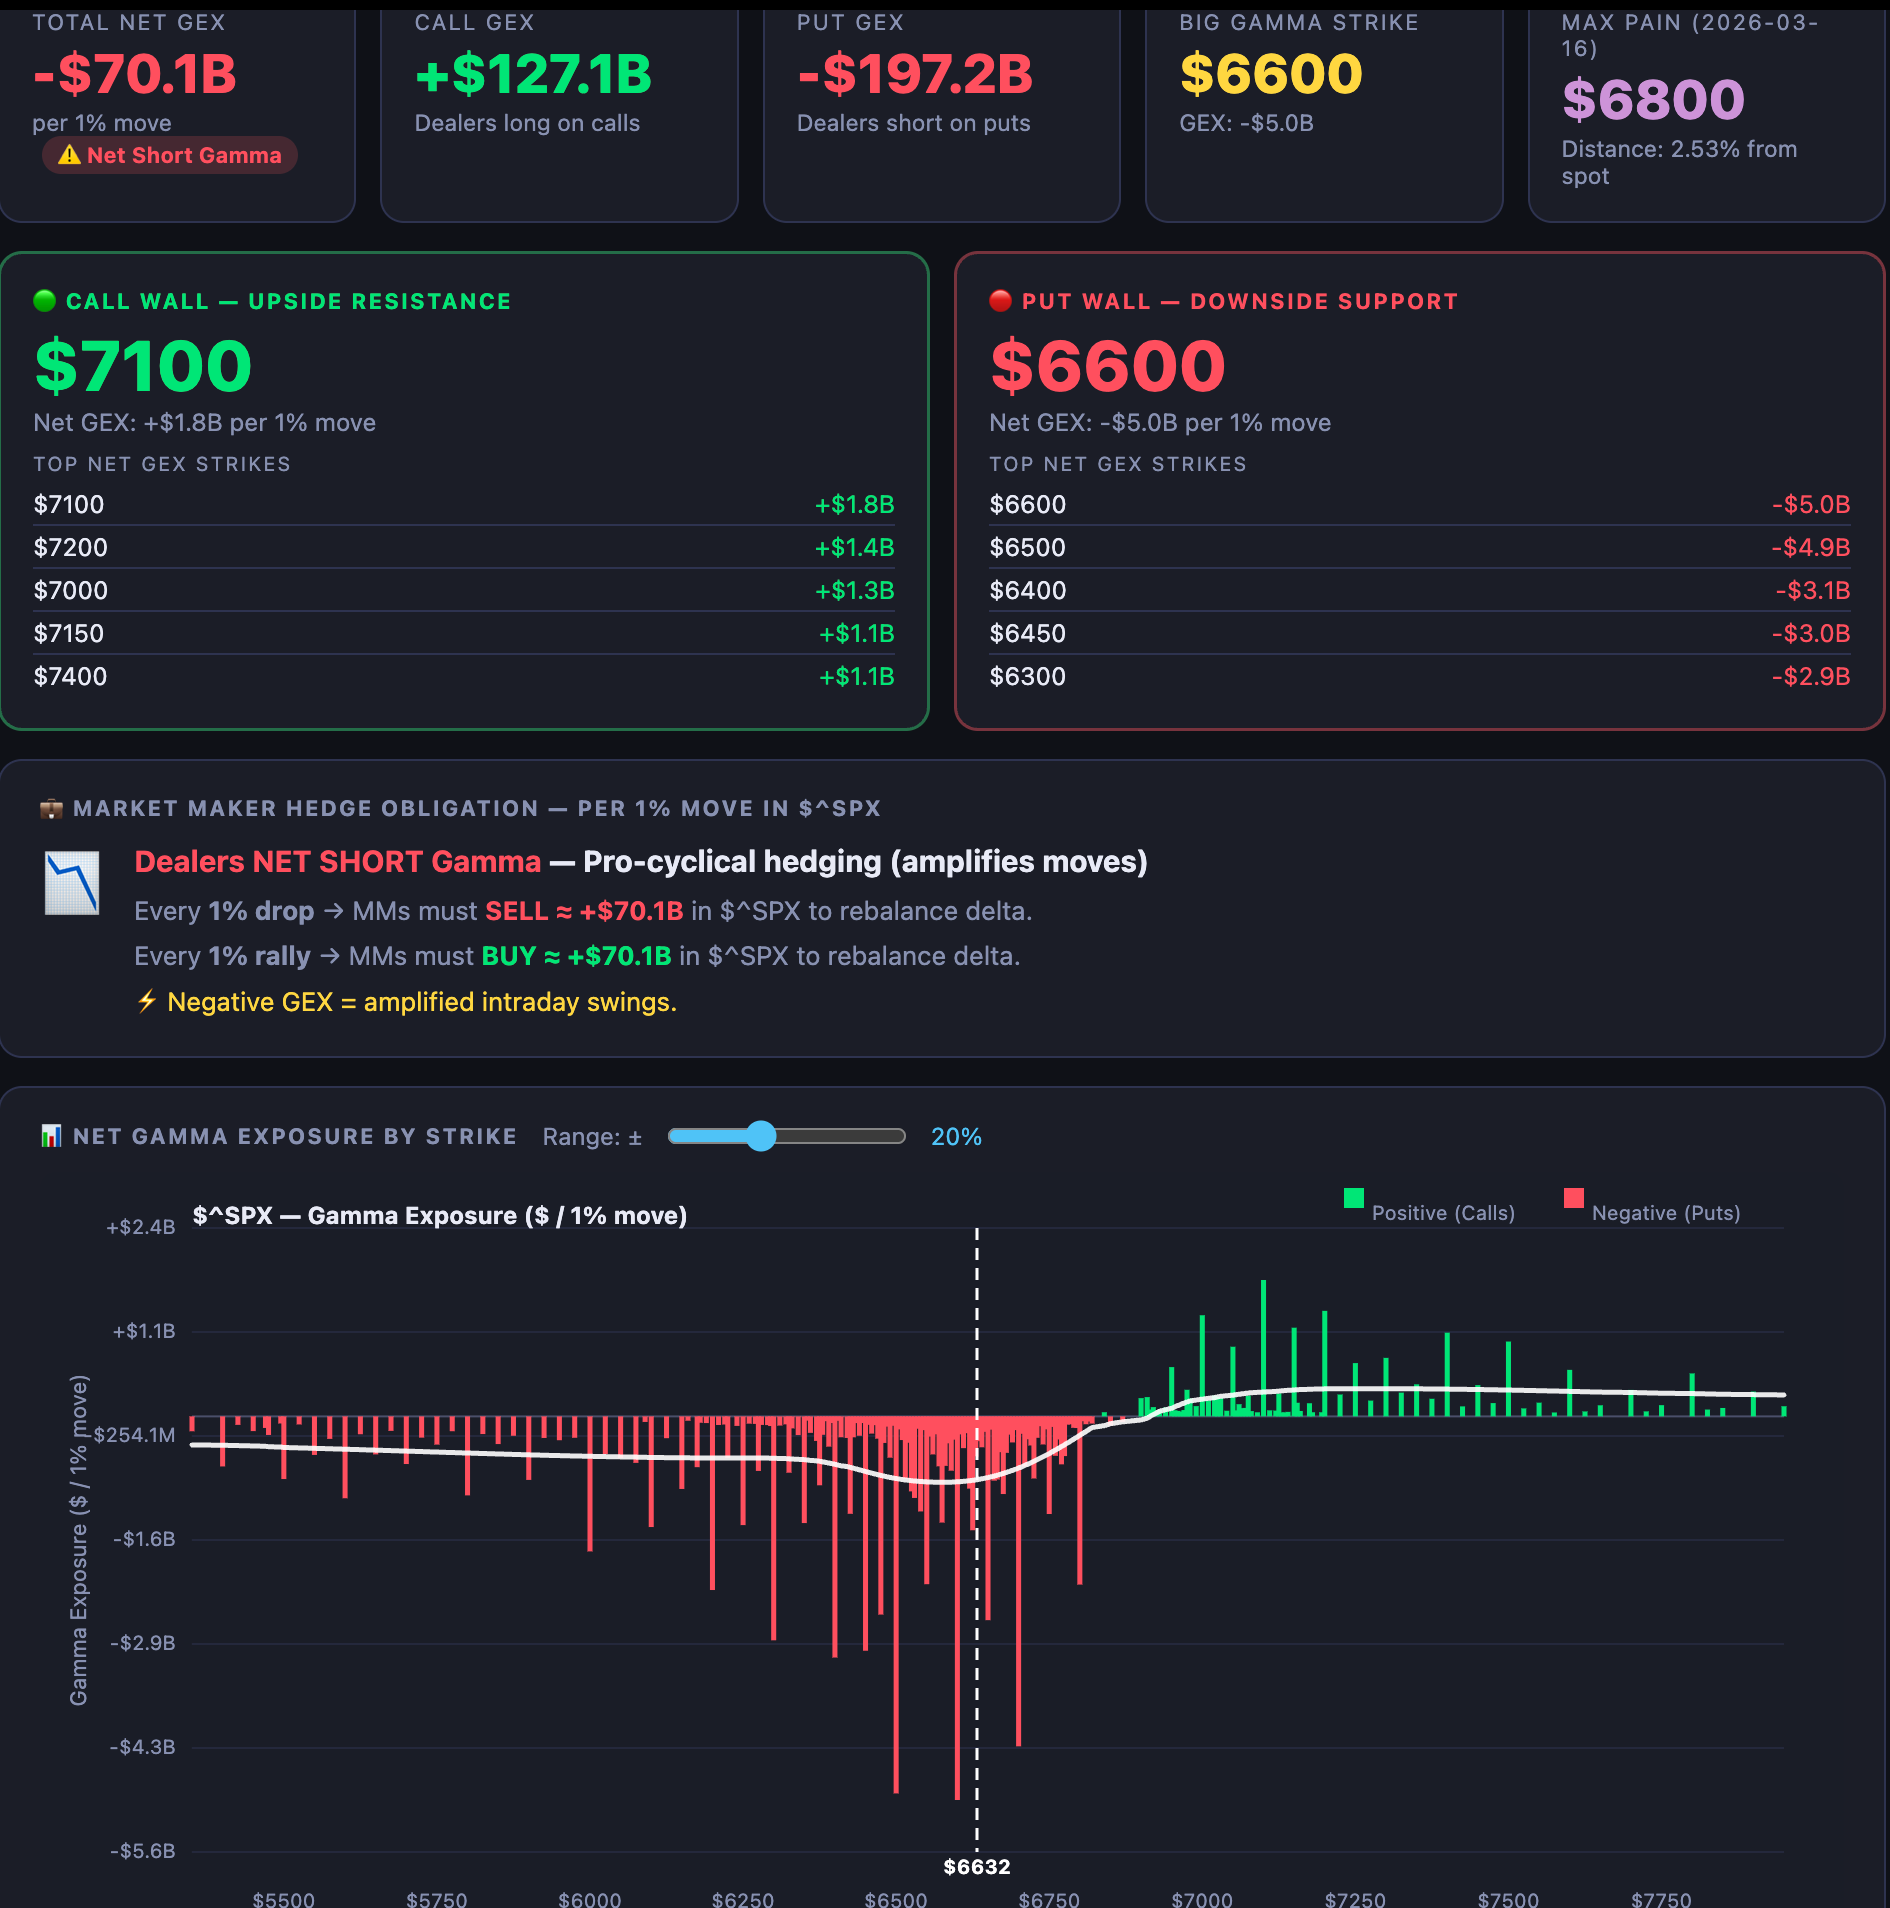
Task: Click the downtrend chart icon beside Dealers
Action: (x=72, y=883)
